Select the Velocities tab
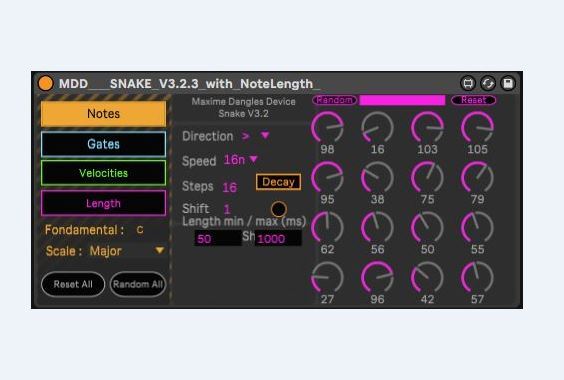The height and width of the screenshot is (380, 564). coord(104,173)
